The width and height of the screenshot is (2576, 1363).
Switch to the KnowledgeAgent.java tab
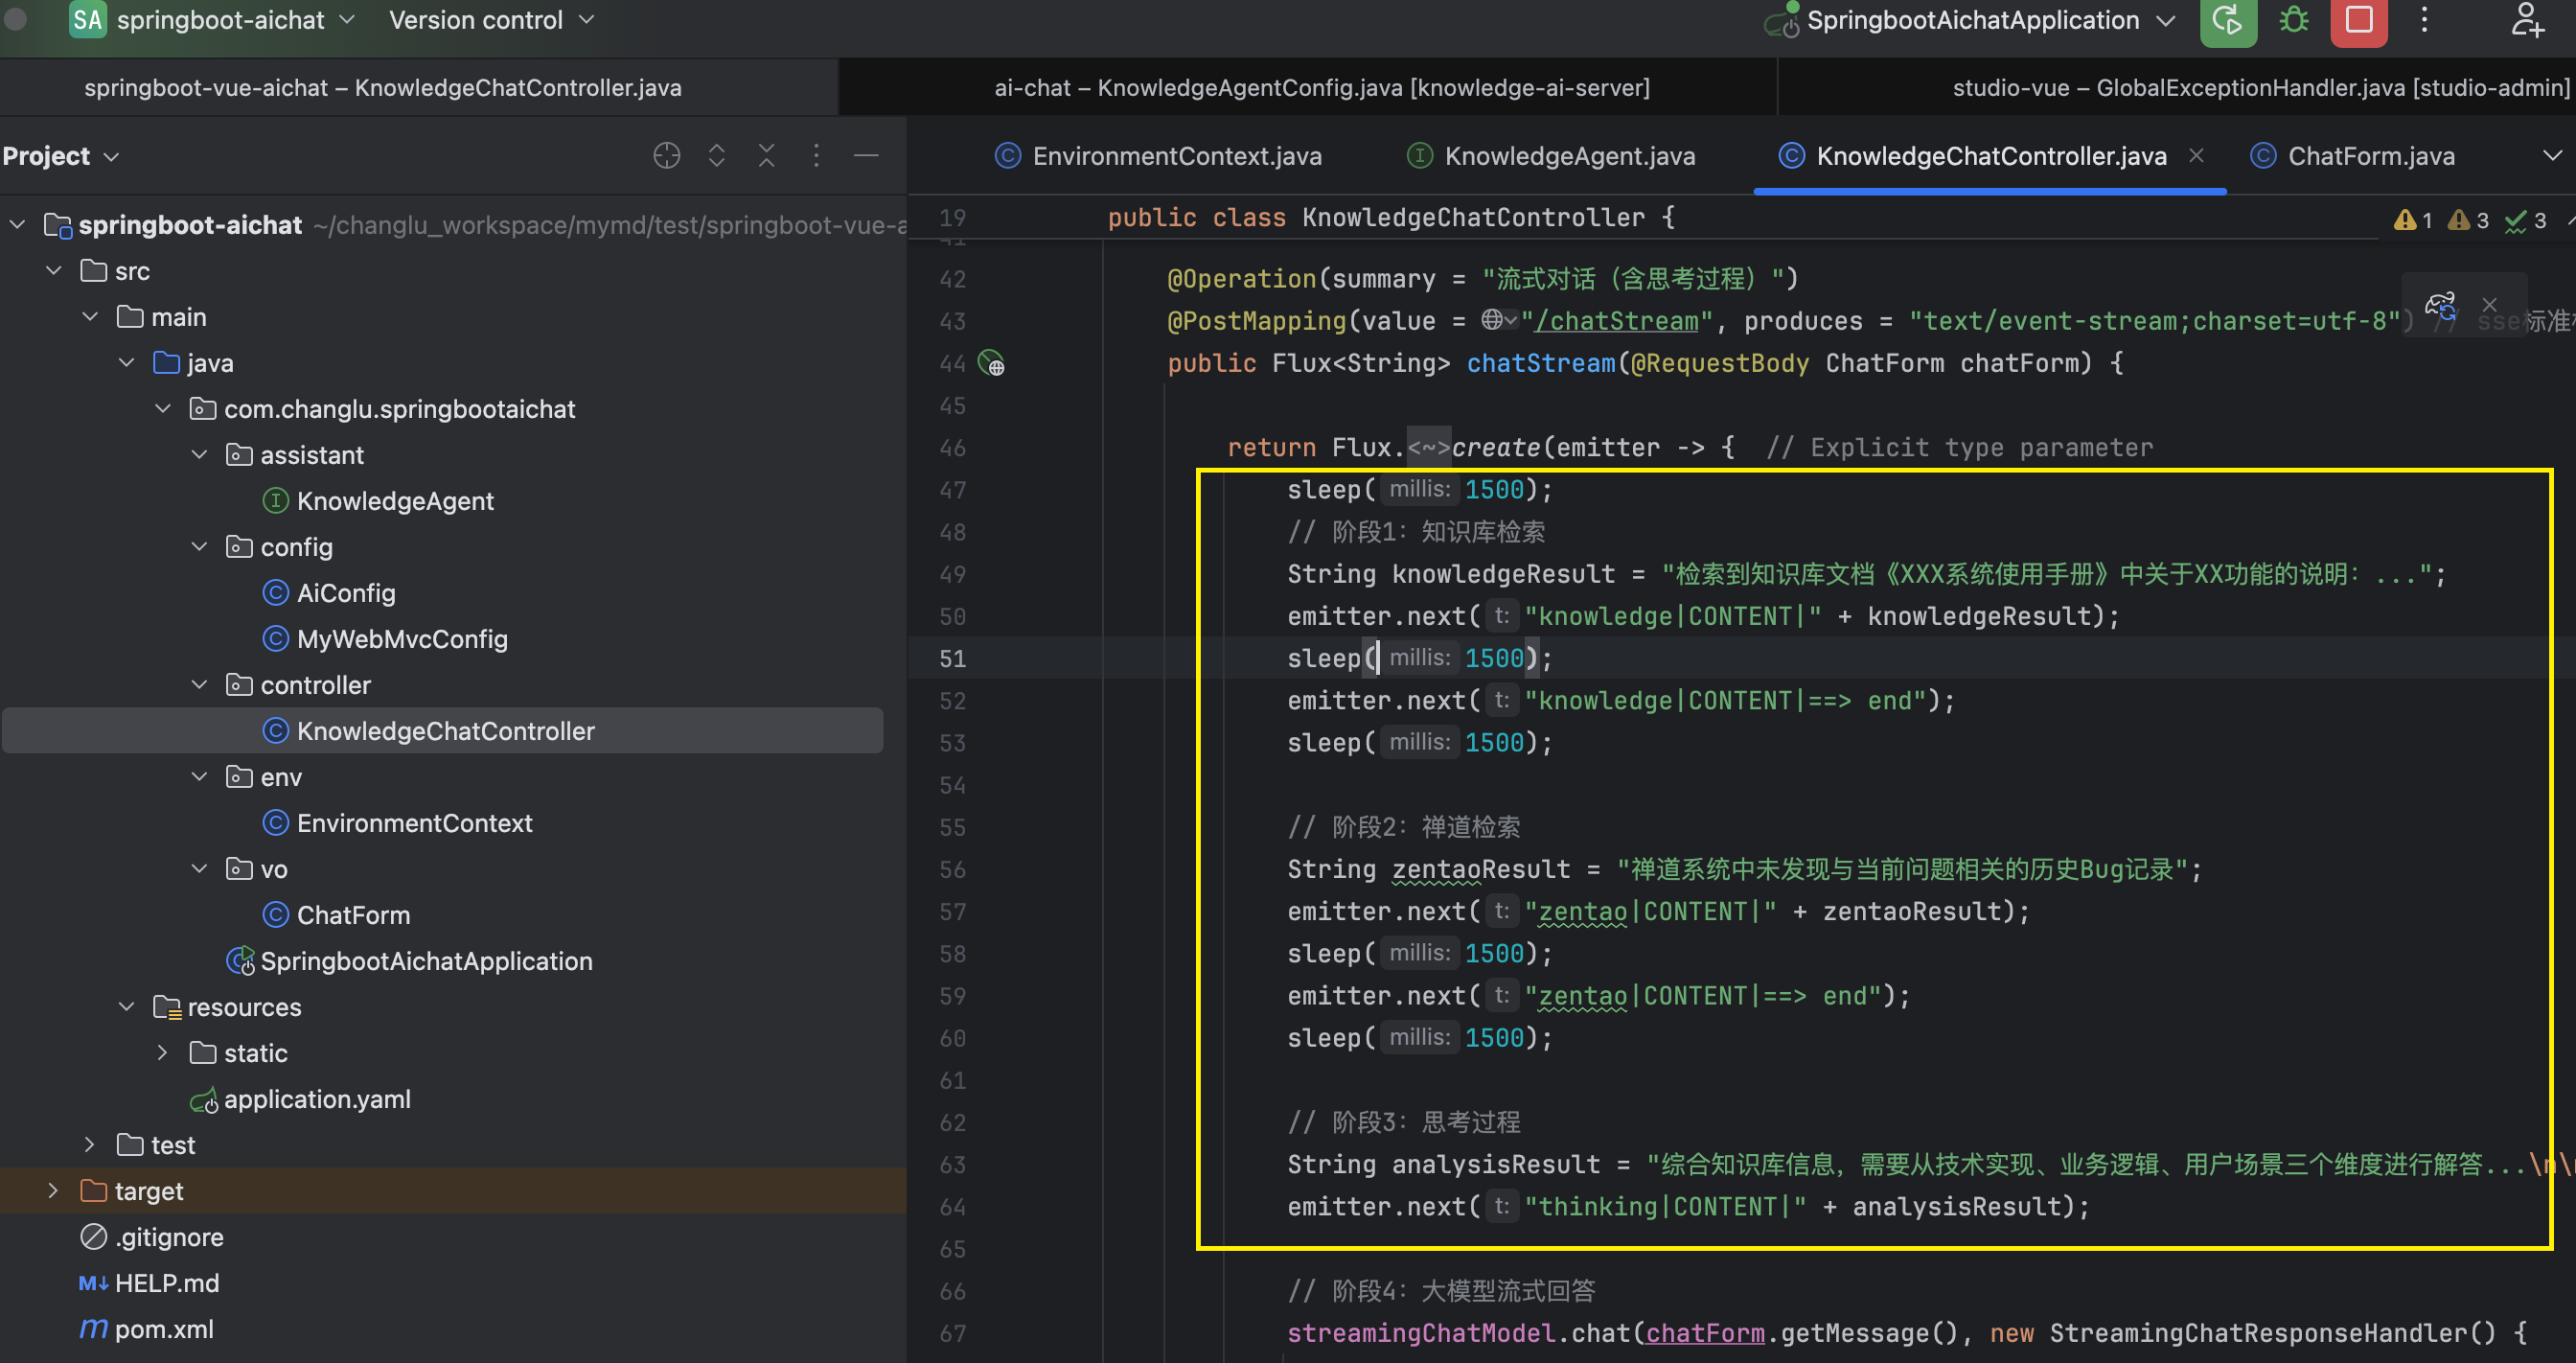[x=1551, y=156]
